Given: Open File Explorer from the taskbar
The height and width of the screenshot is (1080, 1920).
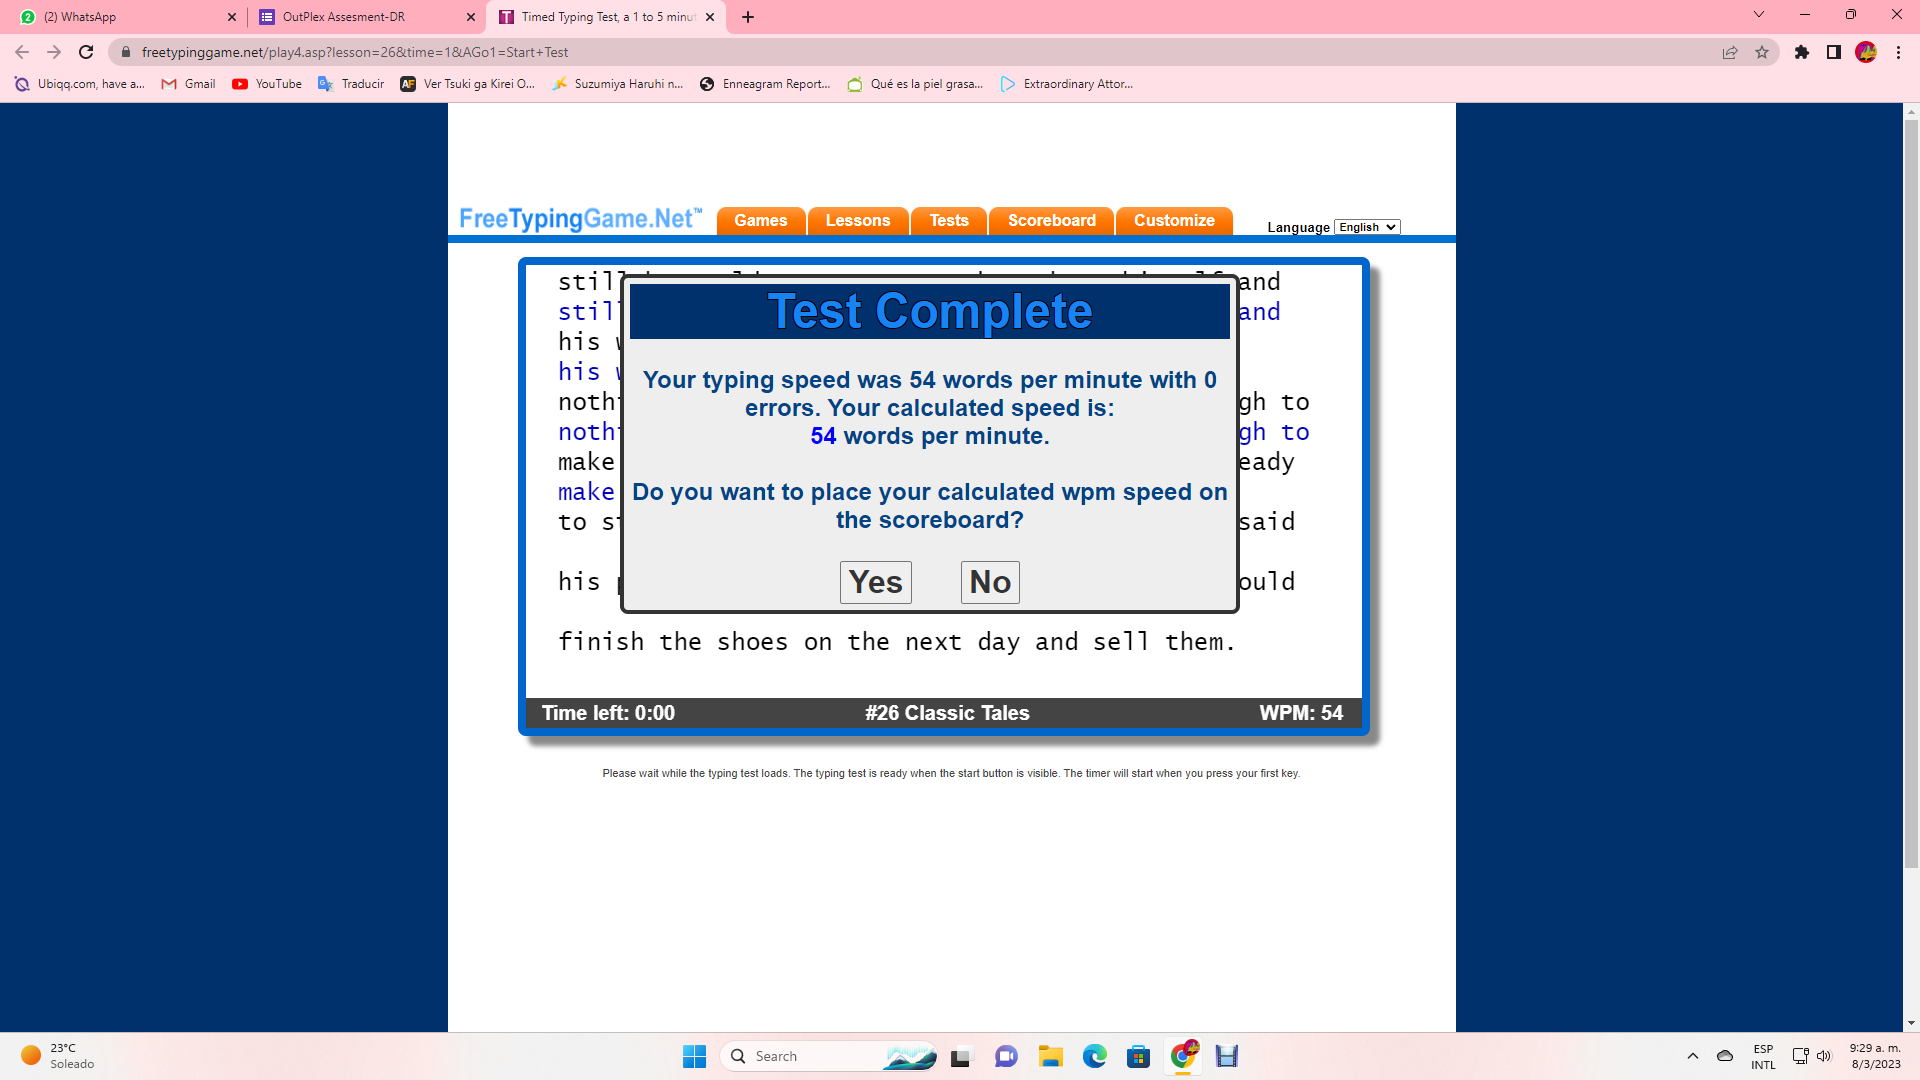Looking at the screenshot, I should (x=1050, y=1056).
